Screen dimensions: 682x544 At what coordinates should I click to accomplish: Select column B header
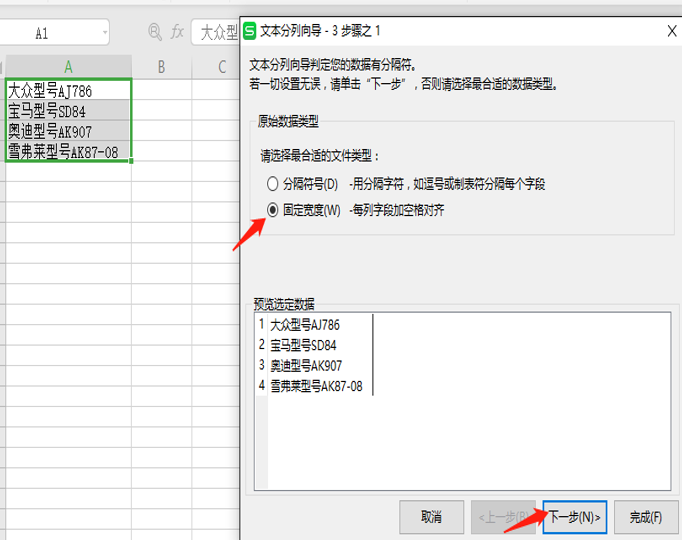pyautogui.click(x=161, y=67)
